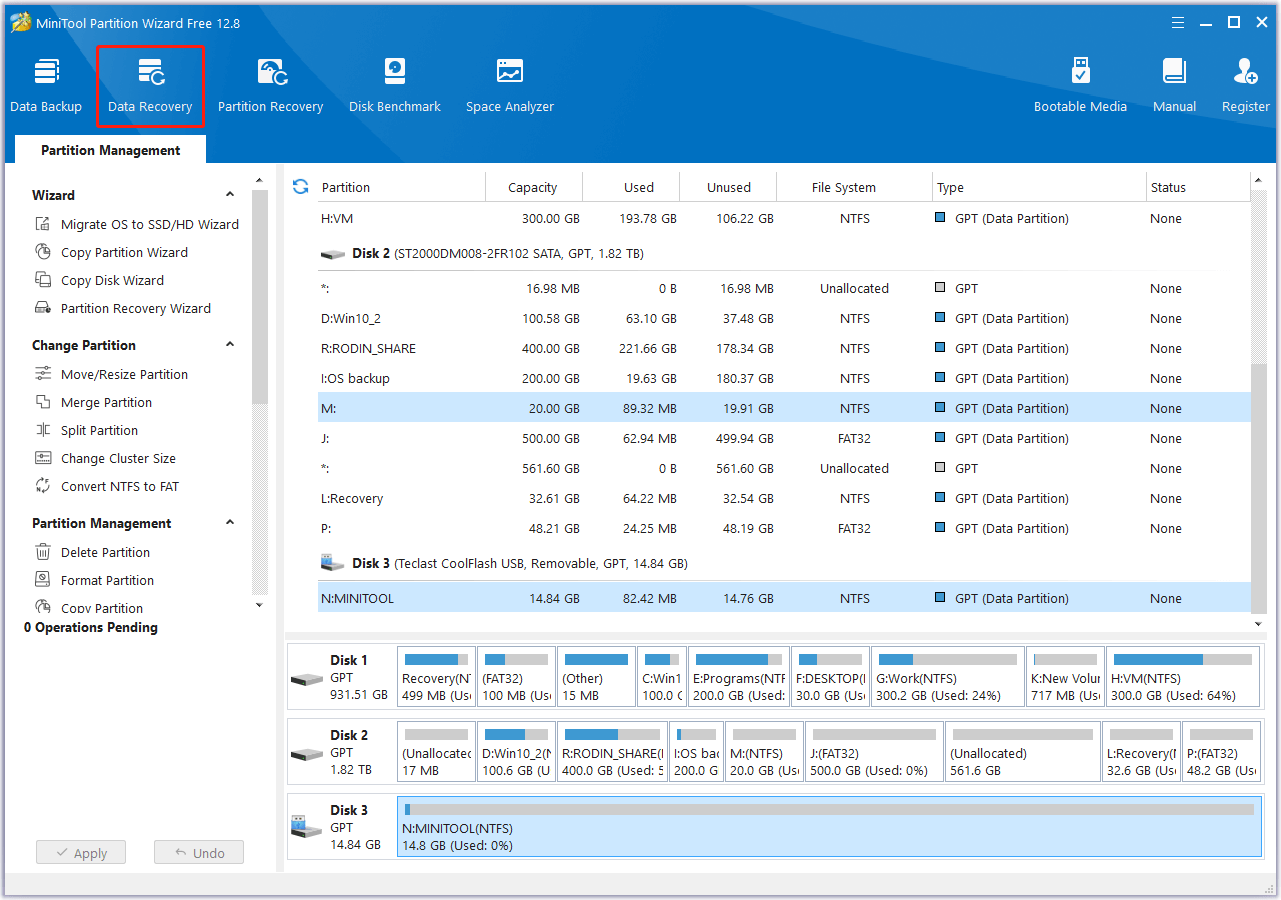Select the N:MINITOOL partition row
The height and width of the screenshot is (900, 1281).
[x=782, y=598]
